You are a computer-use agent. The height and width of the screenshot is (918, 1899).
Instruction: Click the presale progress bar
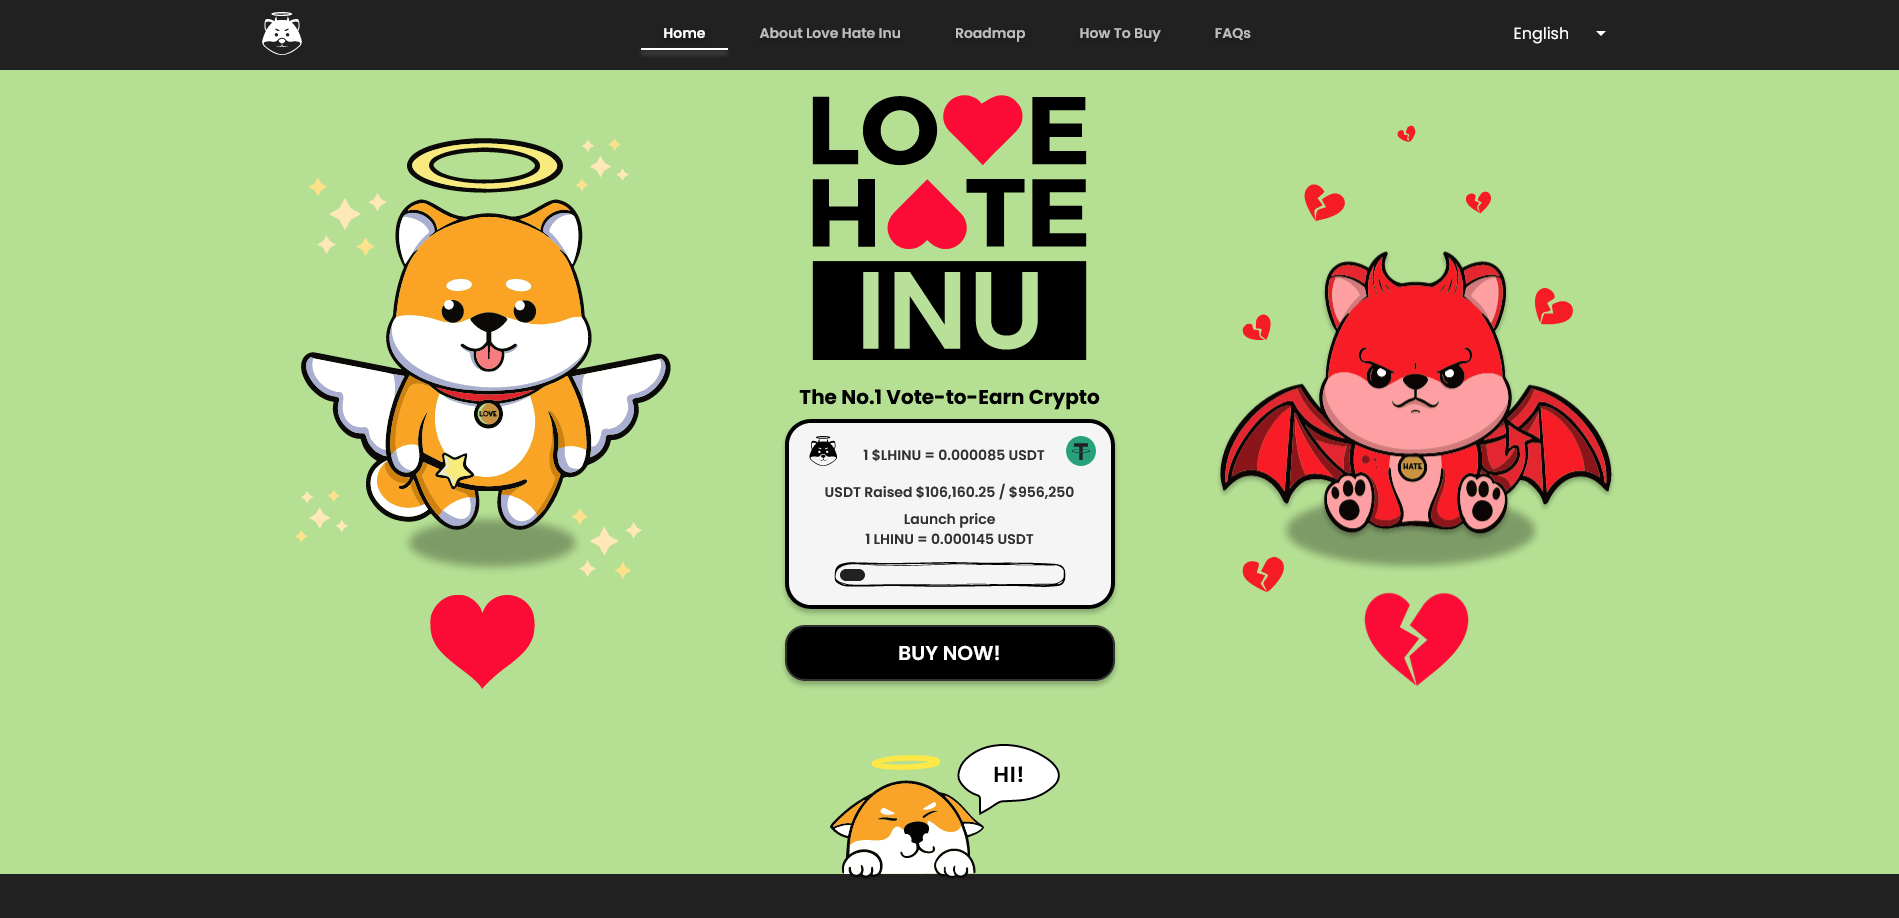(x=950, y=575)
